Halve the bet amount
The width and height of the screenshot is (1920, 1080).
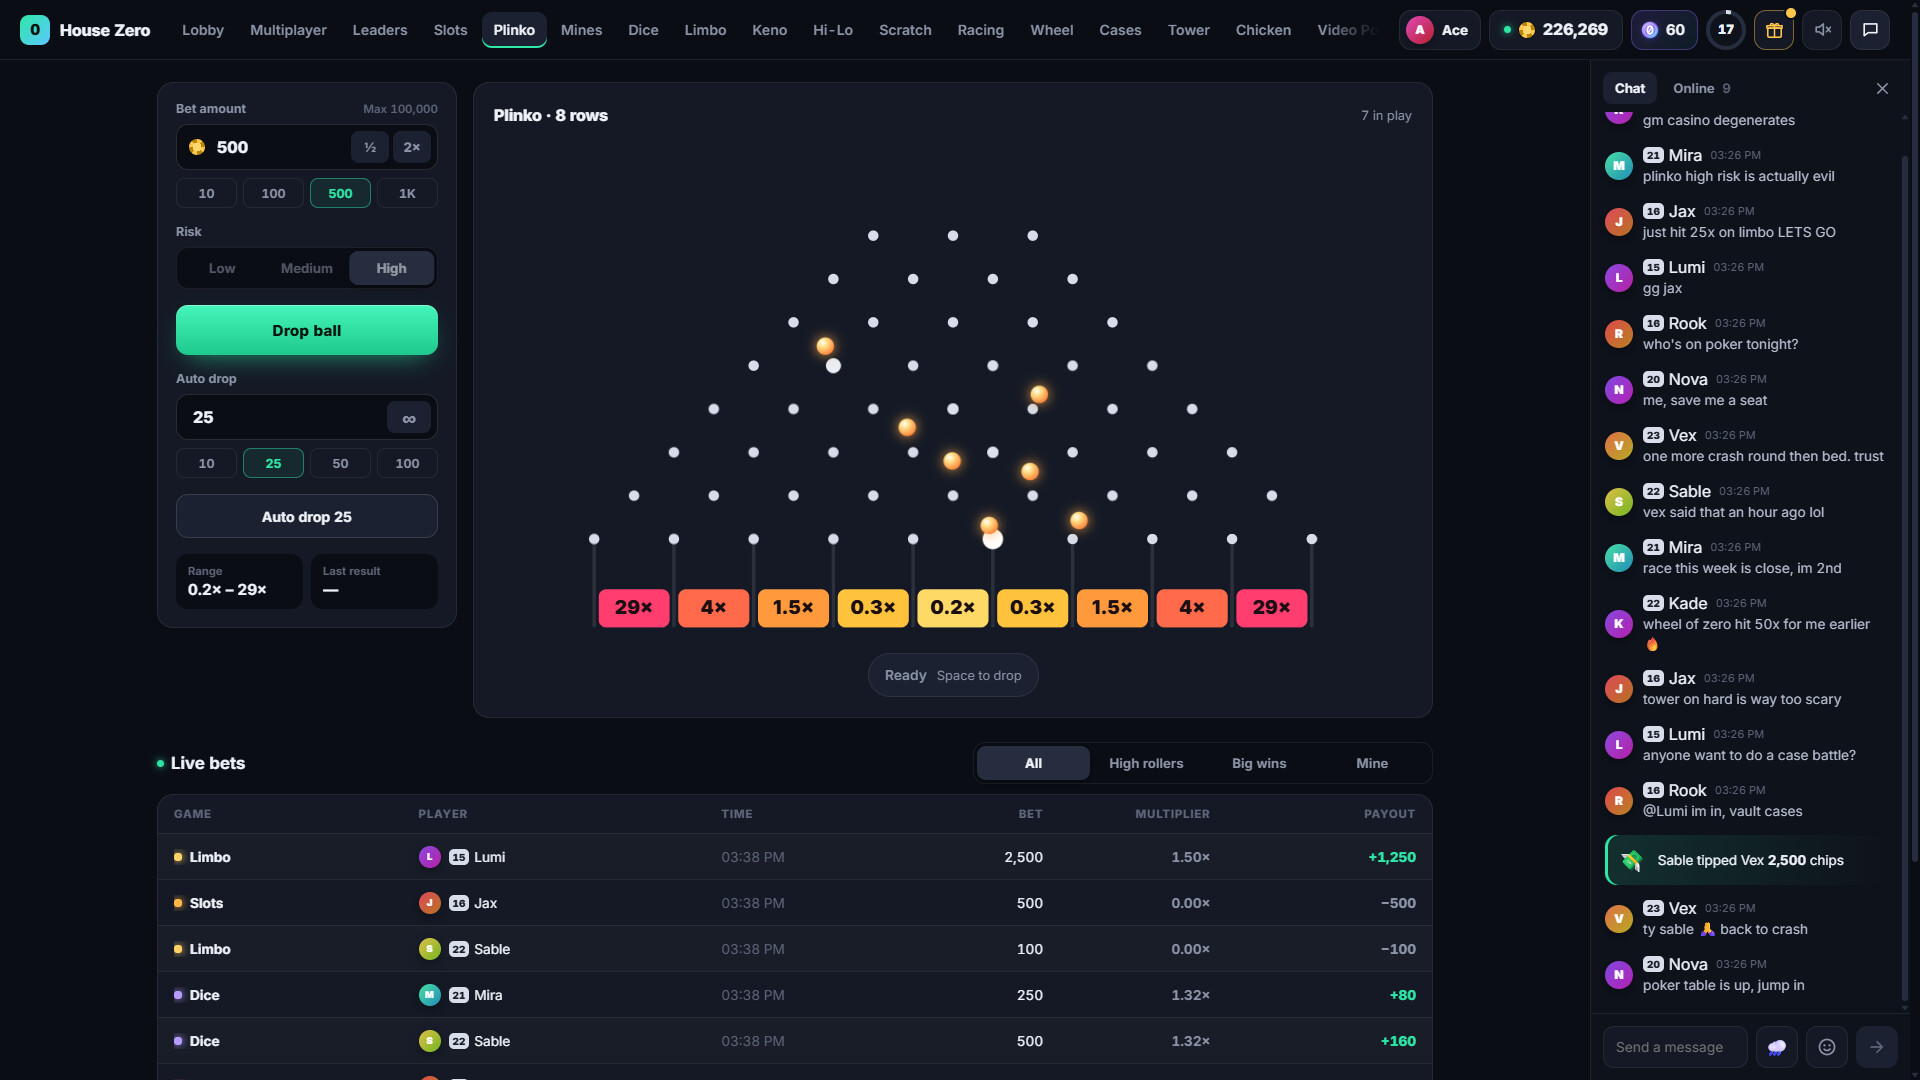click(370, 147)
